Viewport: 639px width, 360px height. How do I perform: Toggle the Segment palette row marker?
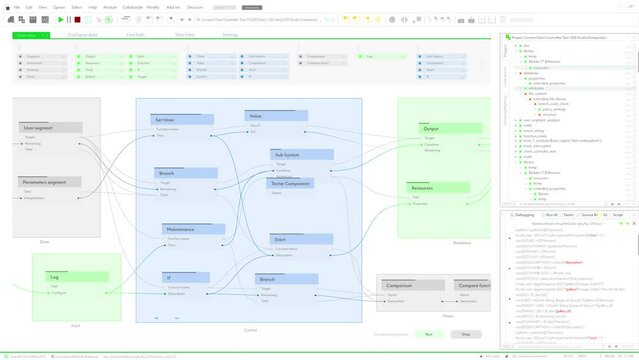pos(20,56)
